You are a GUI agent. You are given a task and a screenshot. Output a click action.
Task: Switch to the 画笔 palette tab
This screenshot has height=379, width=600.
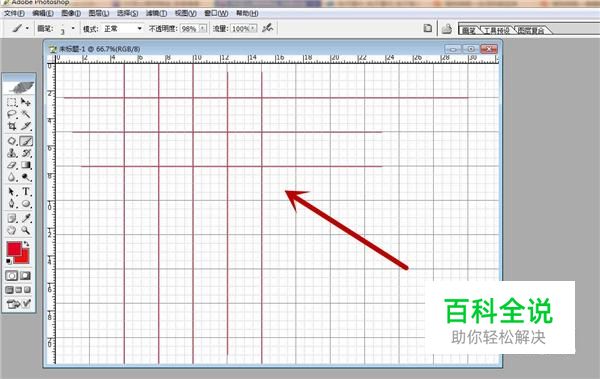point(469,31)
